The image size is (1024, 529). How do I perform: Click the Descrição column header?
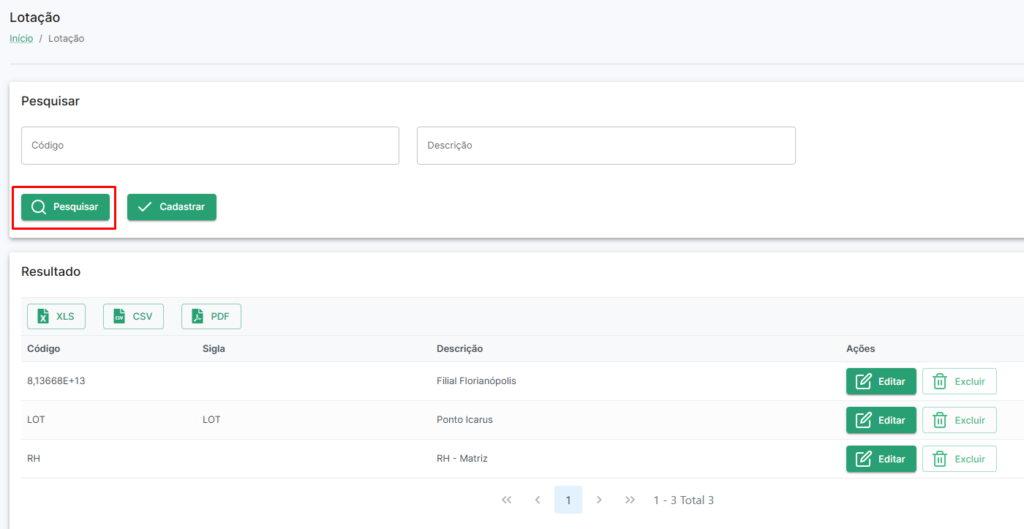point(460,349)
